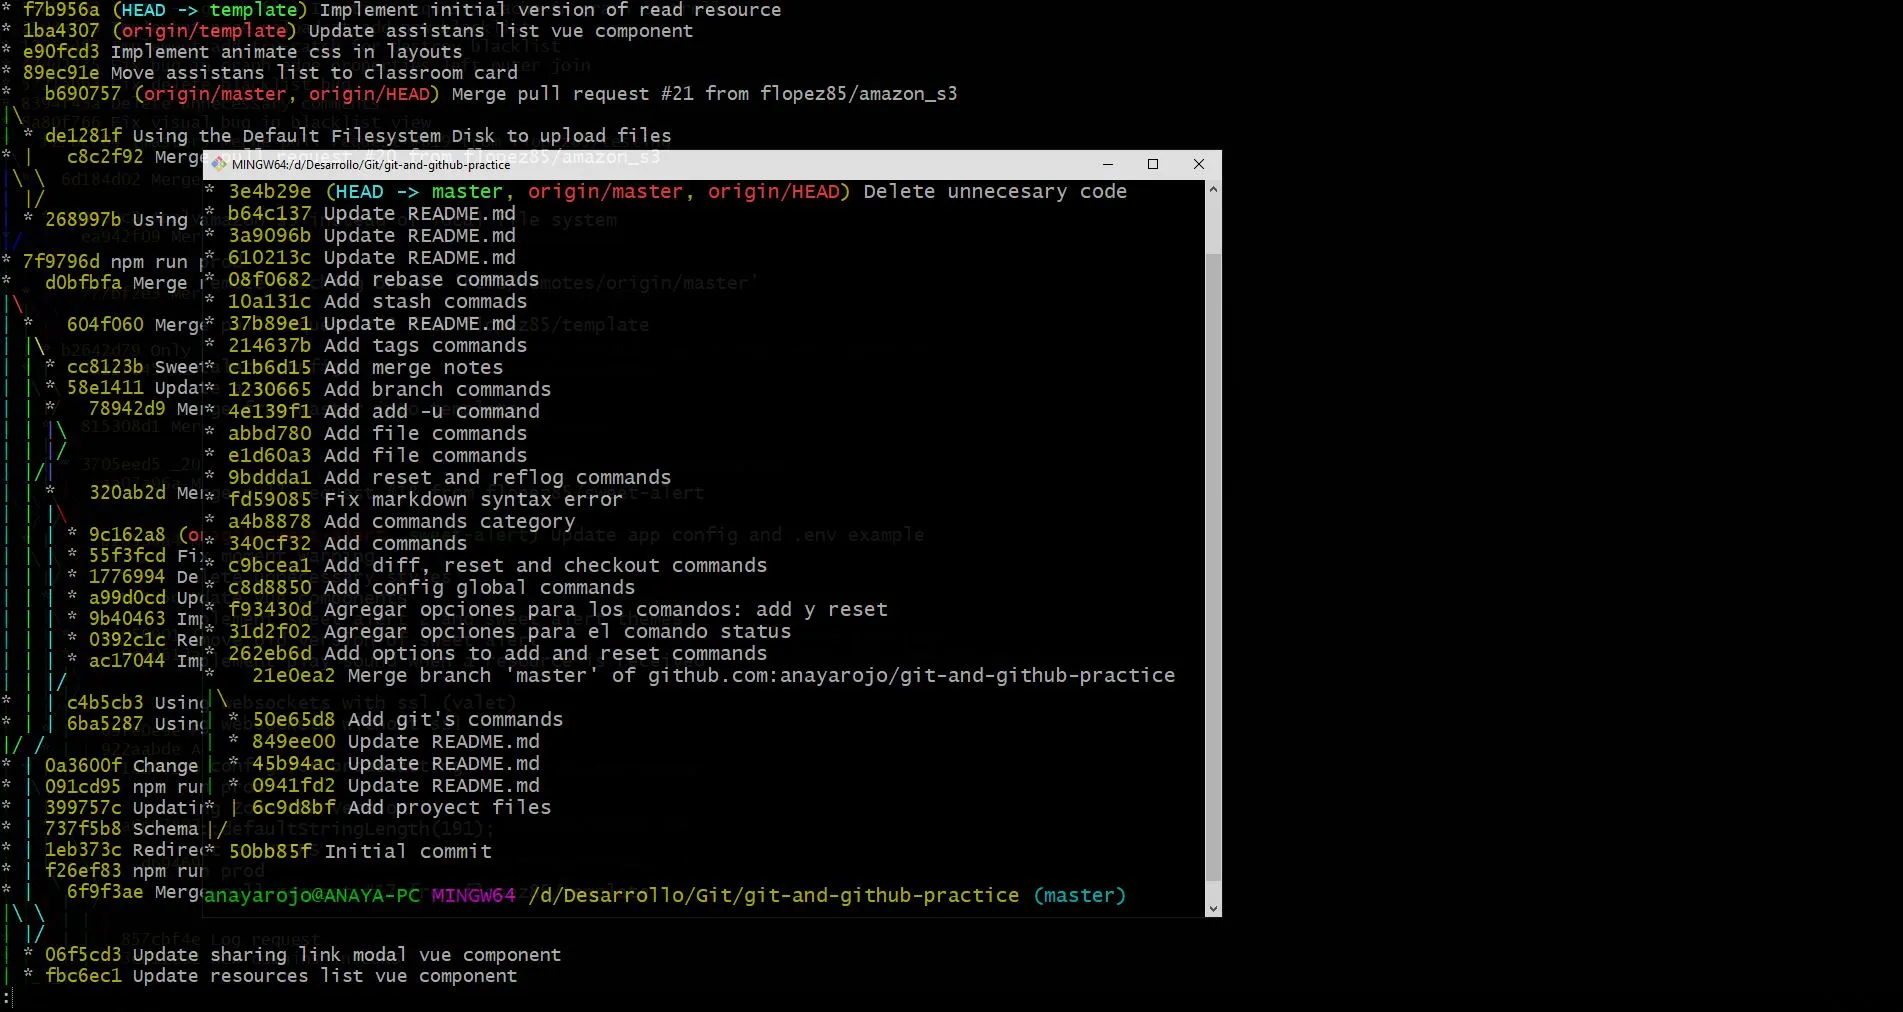Click commit 1eb373c Redirect in background terminal
Screen dimensions: 1903x1012
point(122,849)
